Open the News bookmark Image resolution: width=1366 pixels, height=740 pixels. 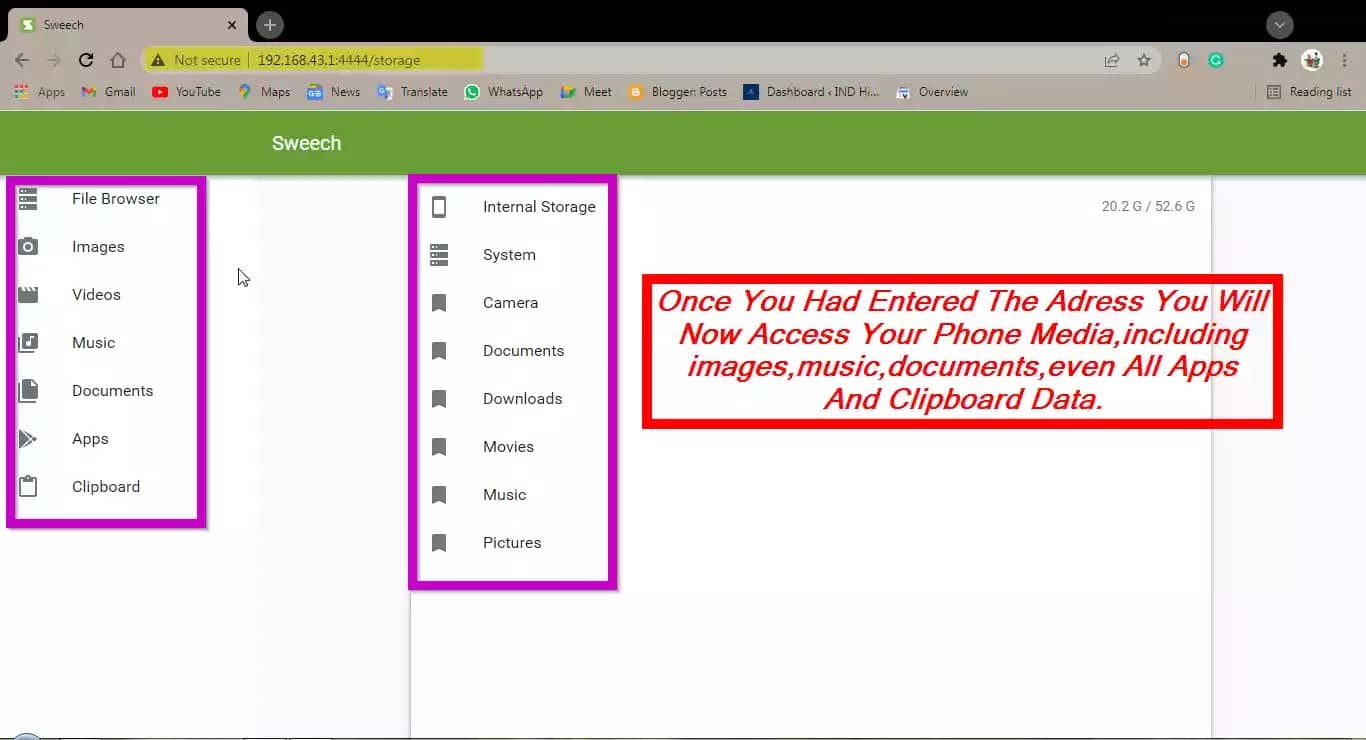(334, 92)
